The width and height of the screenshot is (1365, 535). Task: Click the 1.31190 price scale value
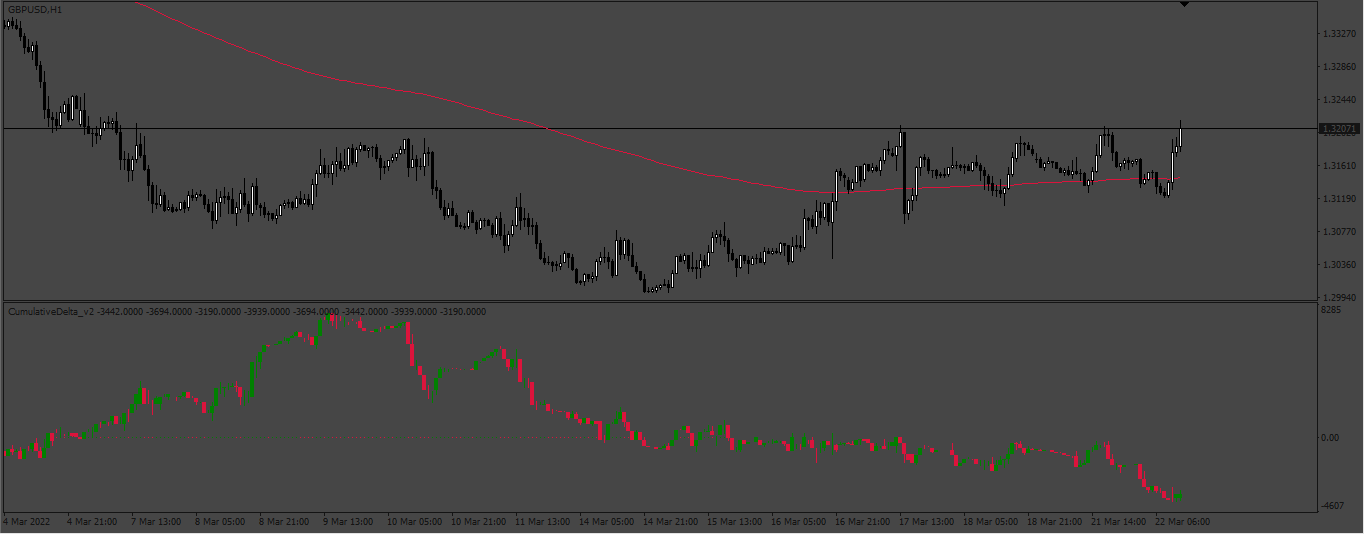1338,199
